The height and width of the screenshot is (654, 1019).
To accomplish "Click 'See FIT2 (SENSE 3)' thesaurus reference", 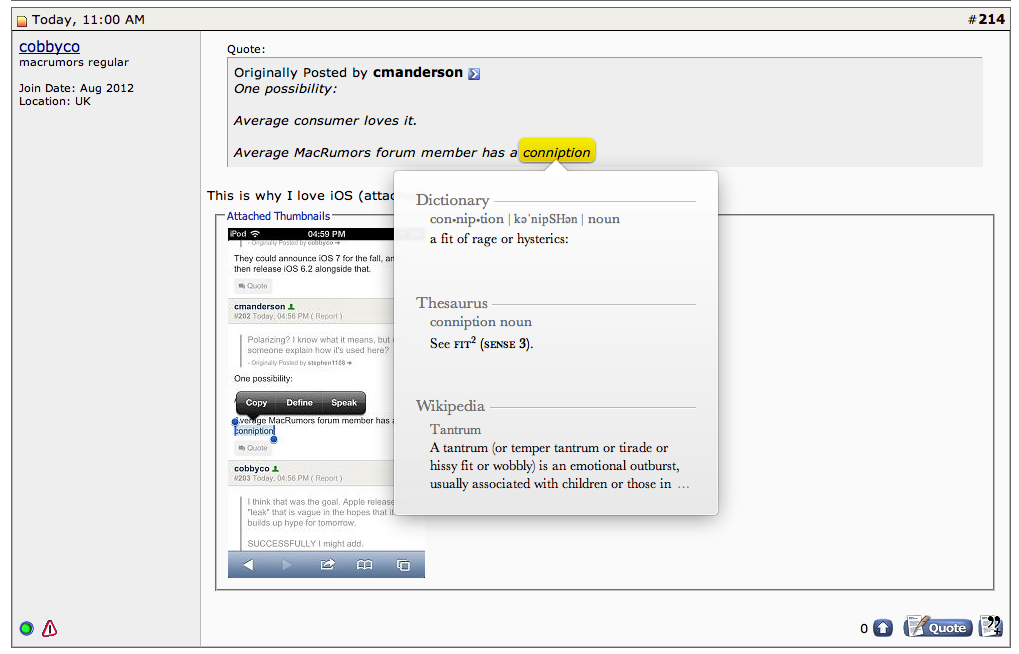I will coord(481,343).
